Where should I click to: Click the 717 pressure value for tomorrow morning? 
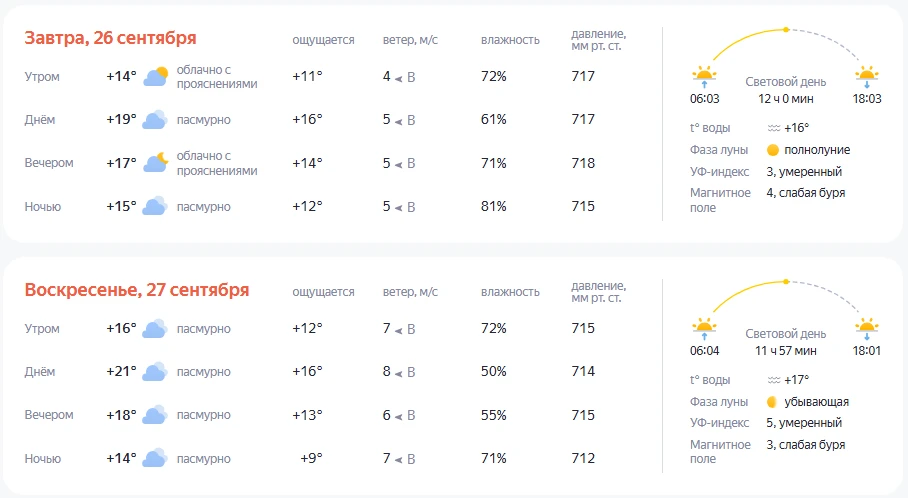point(583,76)
